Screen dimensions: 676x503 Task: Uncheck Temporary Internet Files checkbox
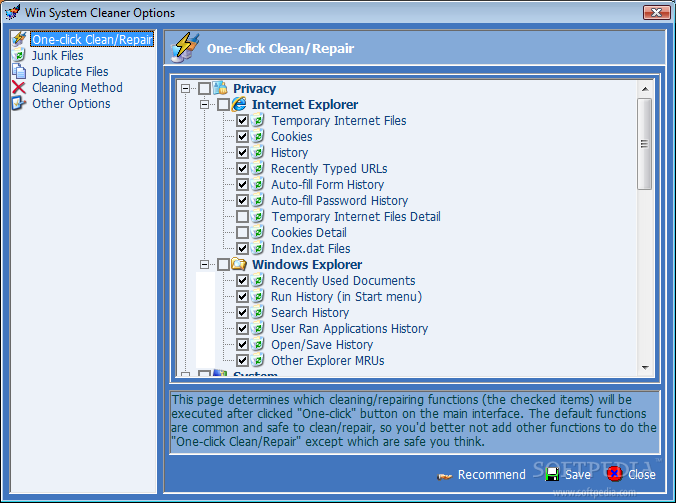pos(242,120)
